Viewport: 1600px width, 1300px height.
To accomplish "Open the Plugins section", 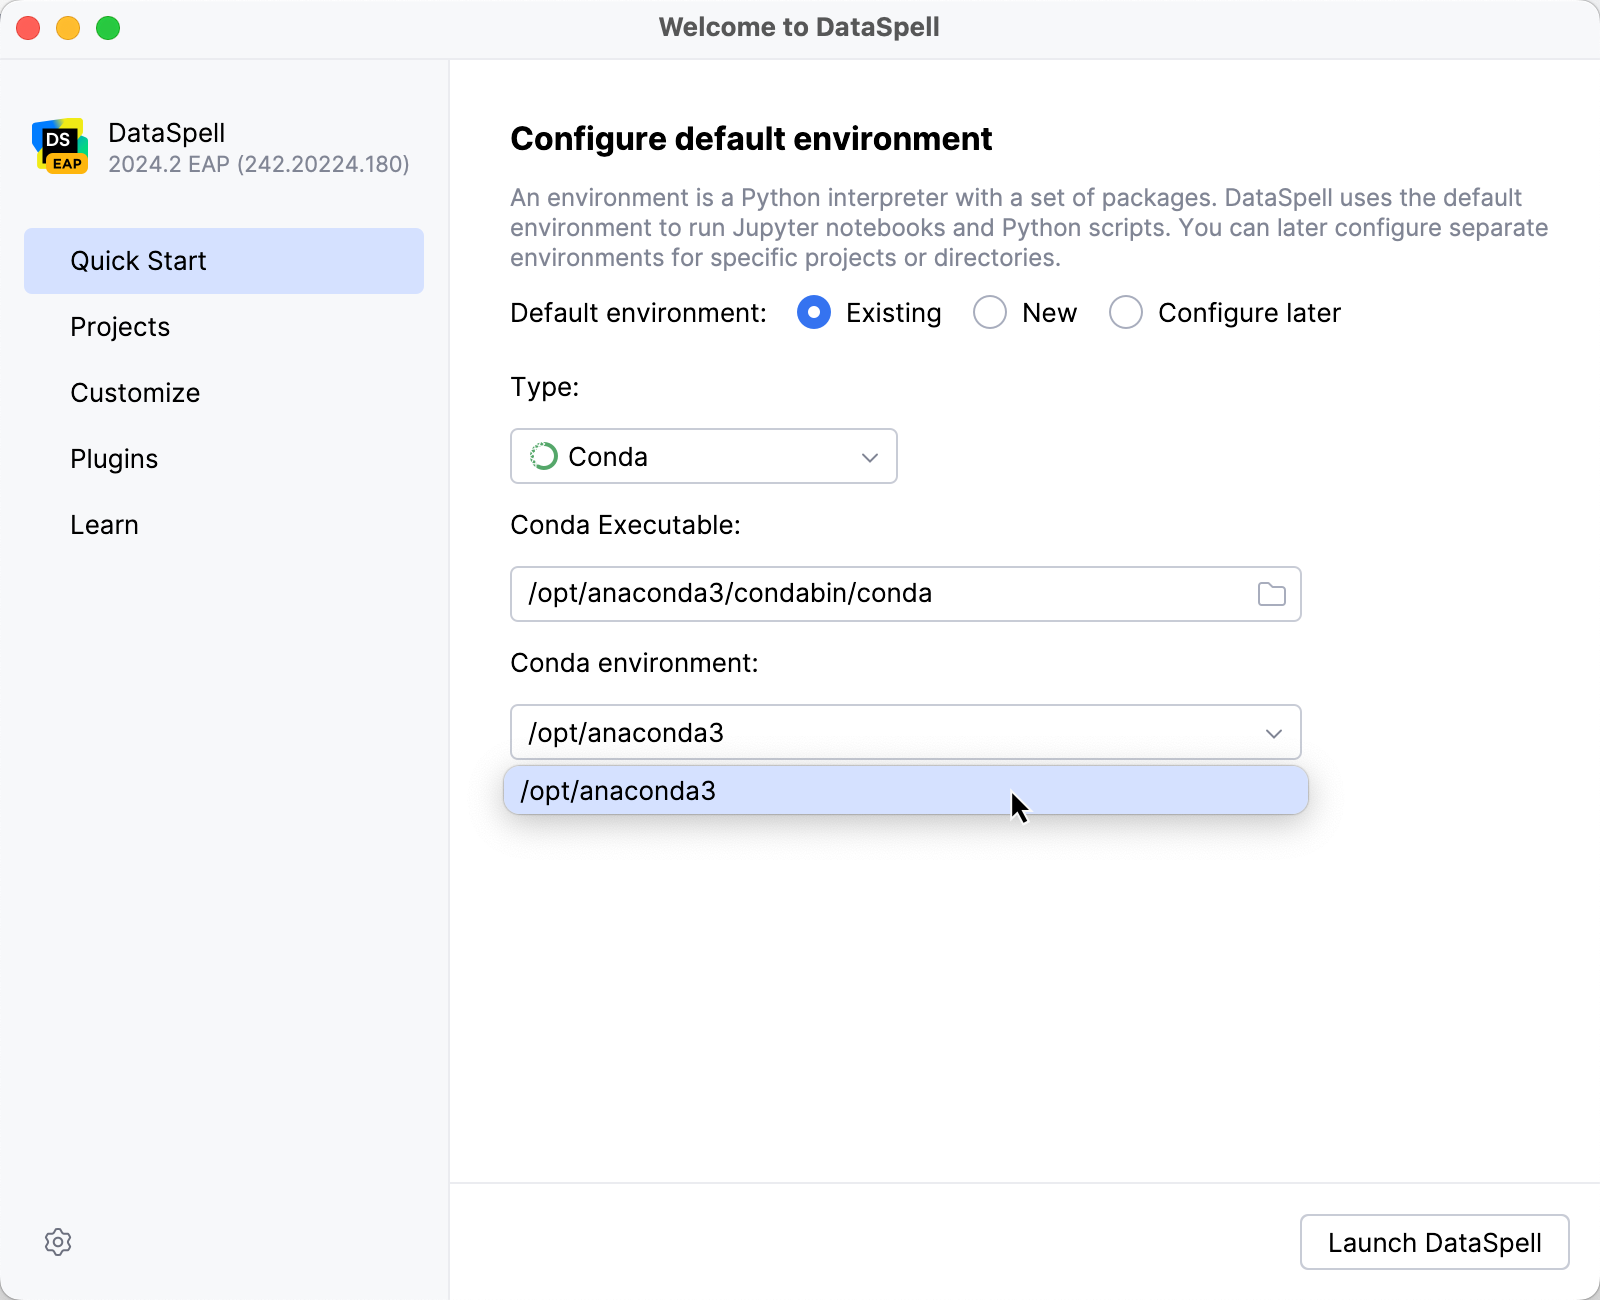I will click(x=114, y=458).
